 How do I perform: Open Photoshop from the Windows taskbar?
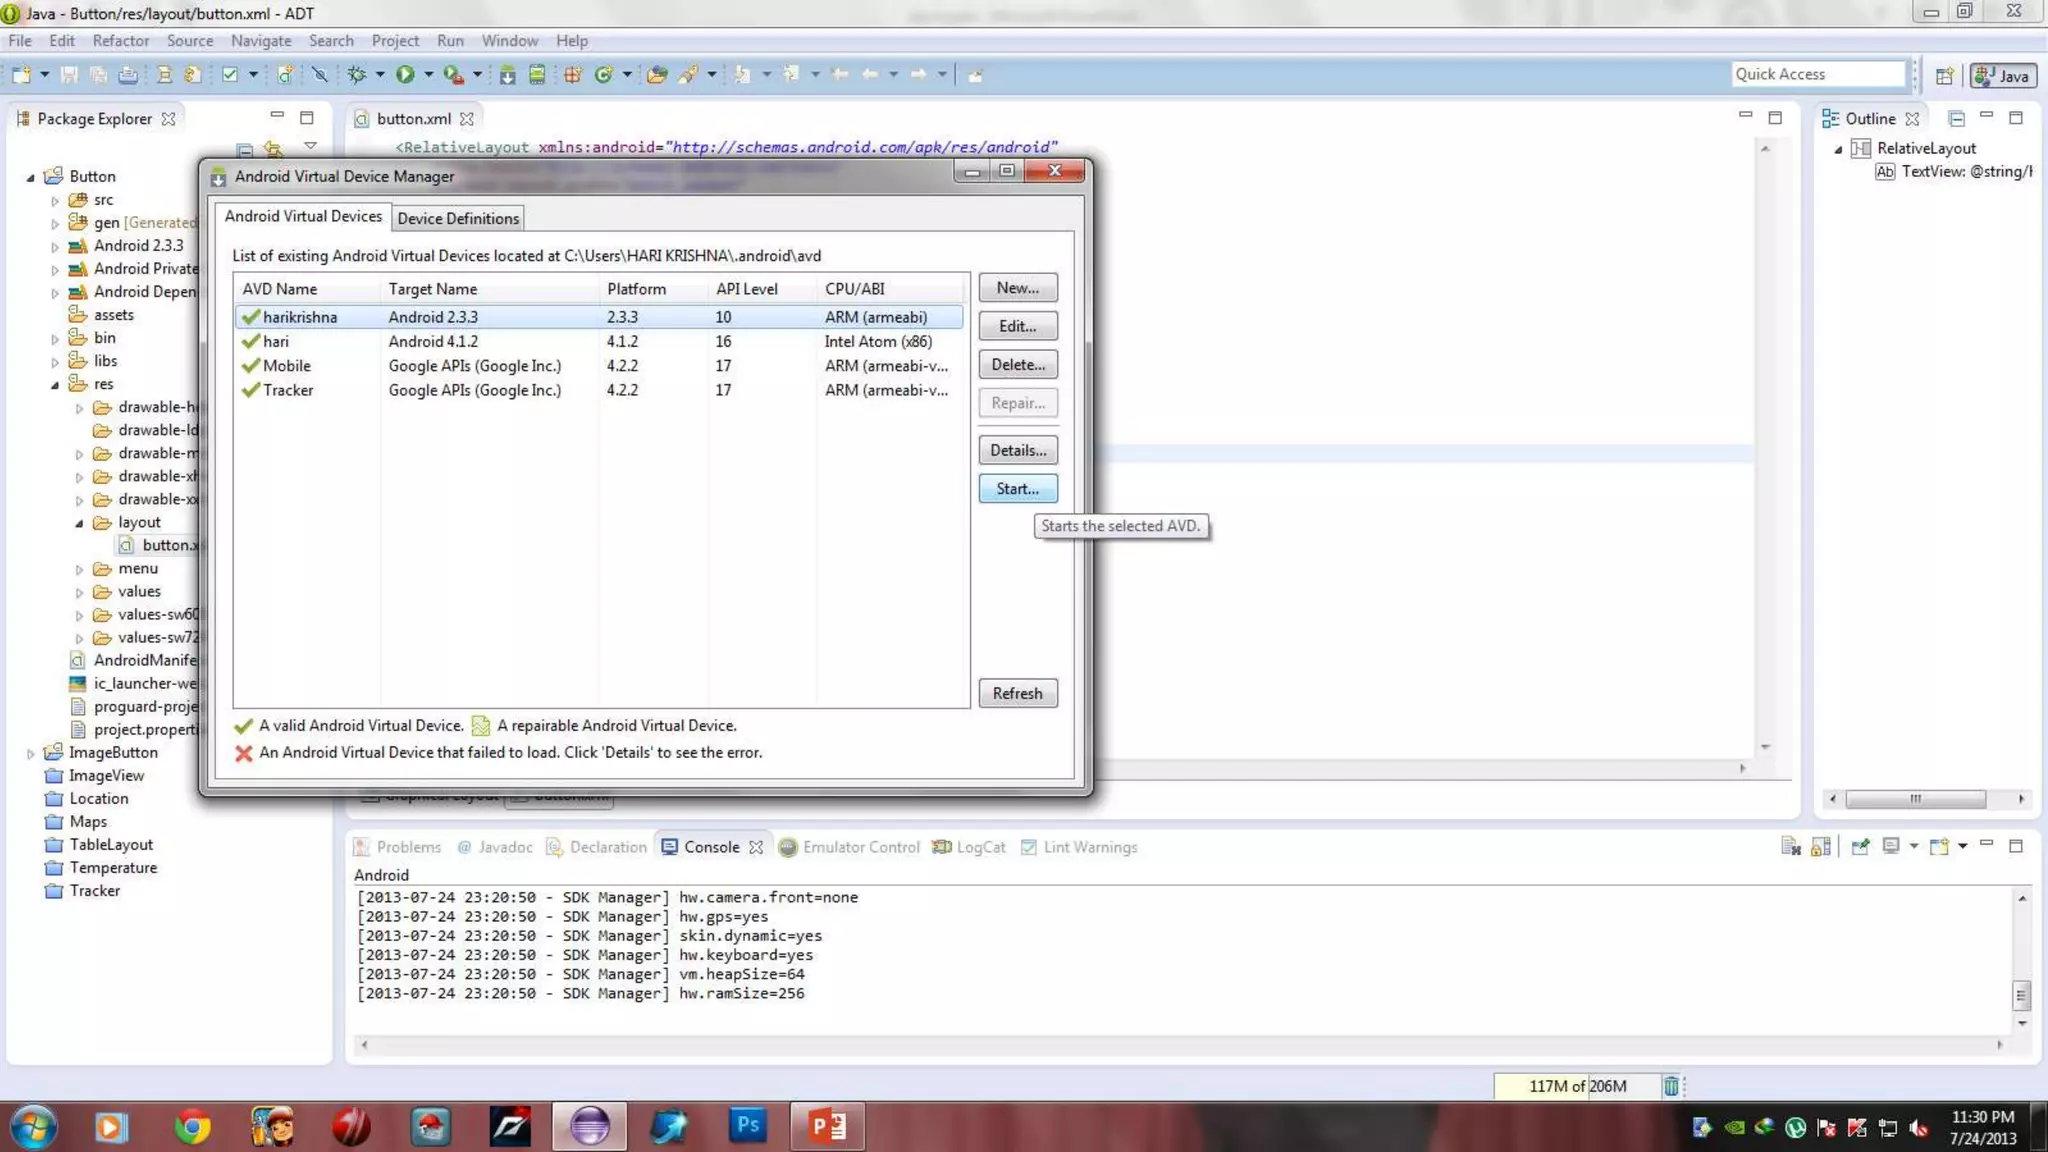(x=747, y=1126)
